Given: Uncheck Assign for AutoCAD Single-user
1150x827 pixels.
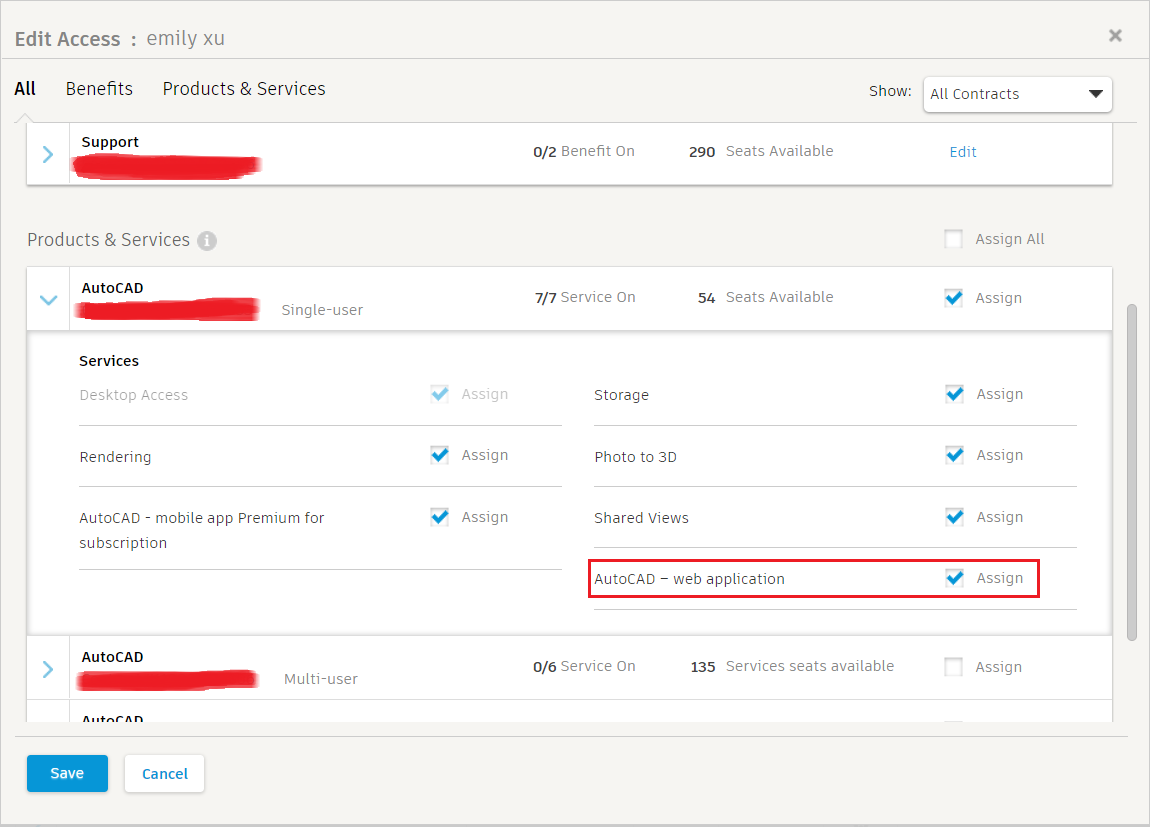Looking at the screenshot, I should click(954, 297).
